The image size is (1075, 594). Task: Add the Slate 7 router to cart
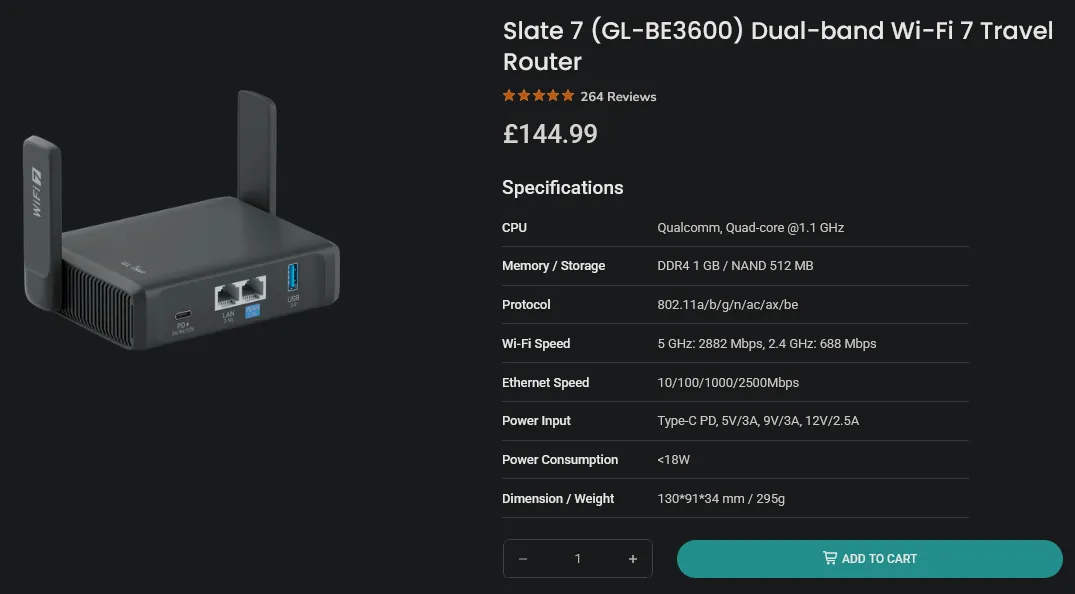(x=869, y=558)
